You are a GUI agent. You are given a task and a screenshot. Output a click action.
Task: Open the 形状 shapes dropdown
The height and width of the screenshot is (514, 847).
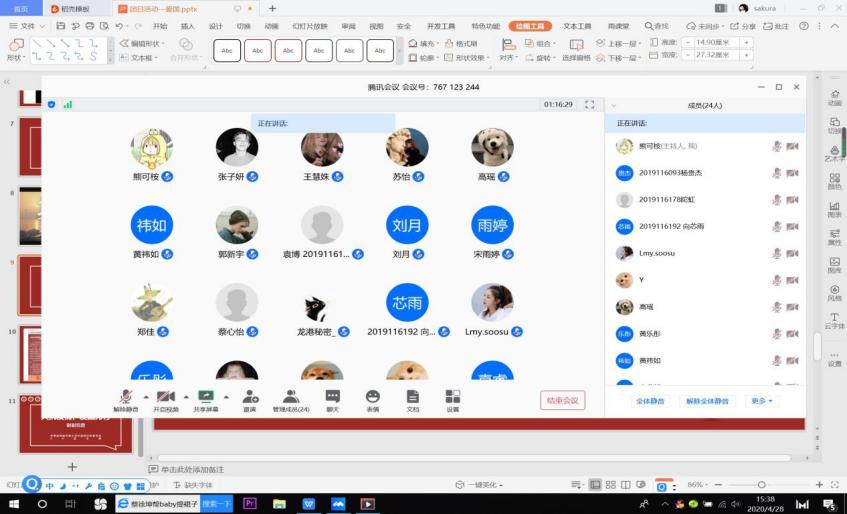16,49
